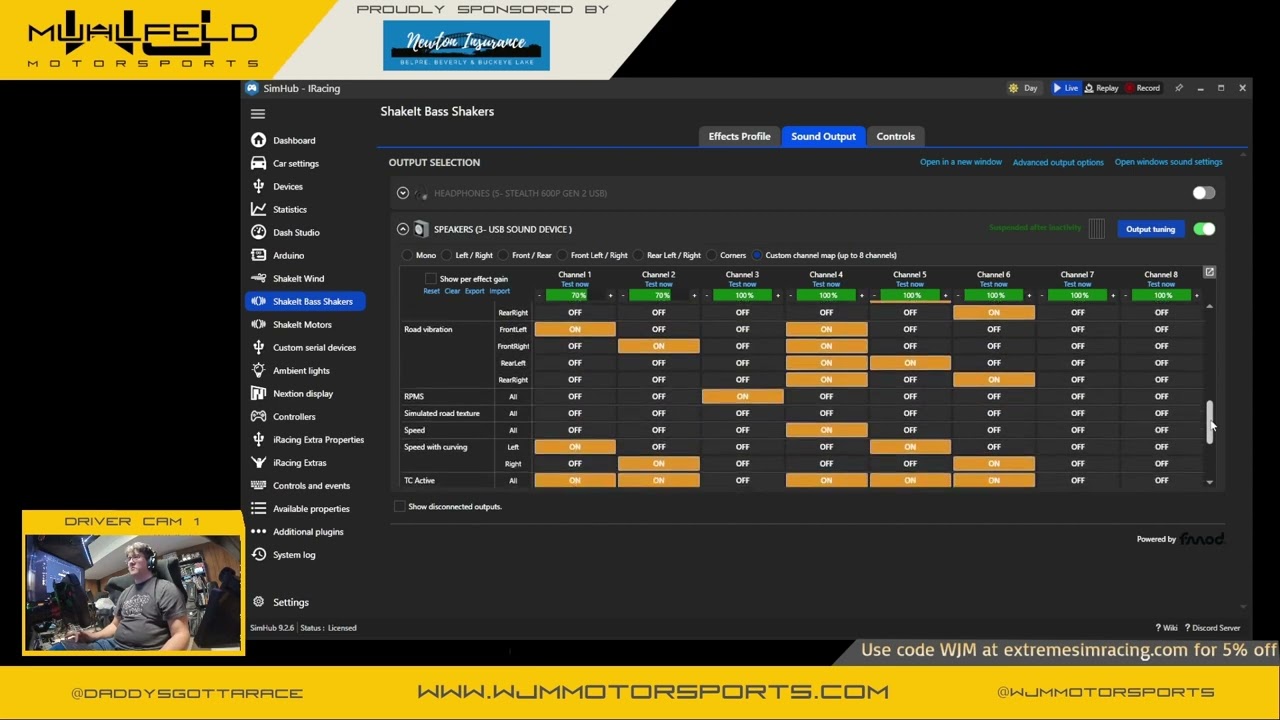Start Record from title bar

(x=1143, y=88)
